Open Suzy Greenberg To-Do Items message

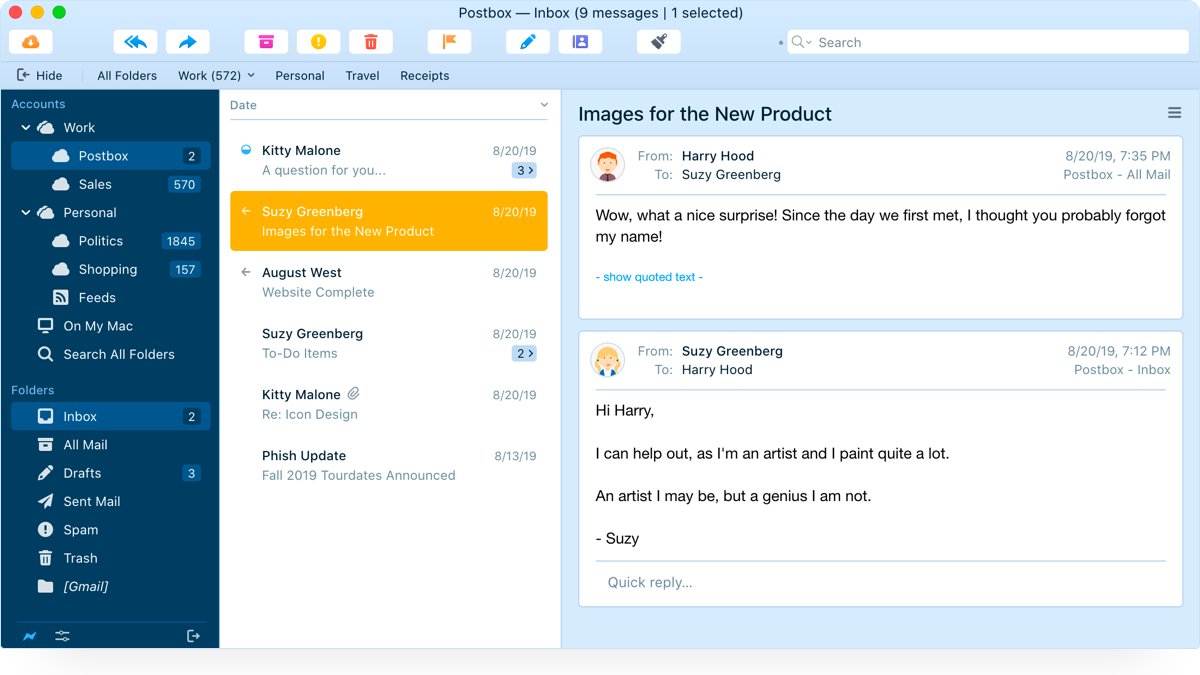point(389,343)
